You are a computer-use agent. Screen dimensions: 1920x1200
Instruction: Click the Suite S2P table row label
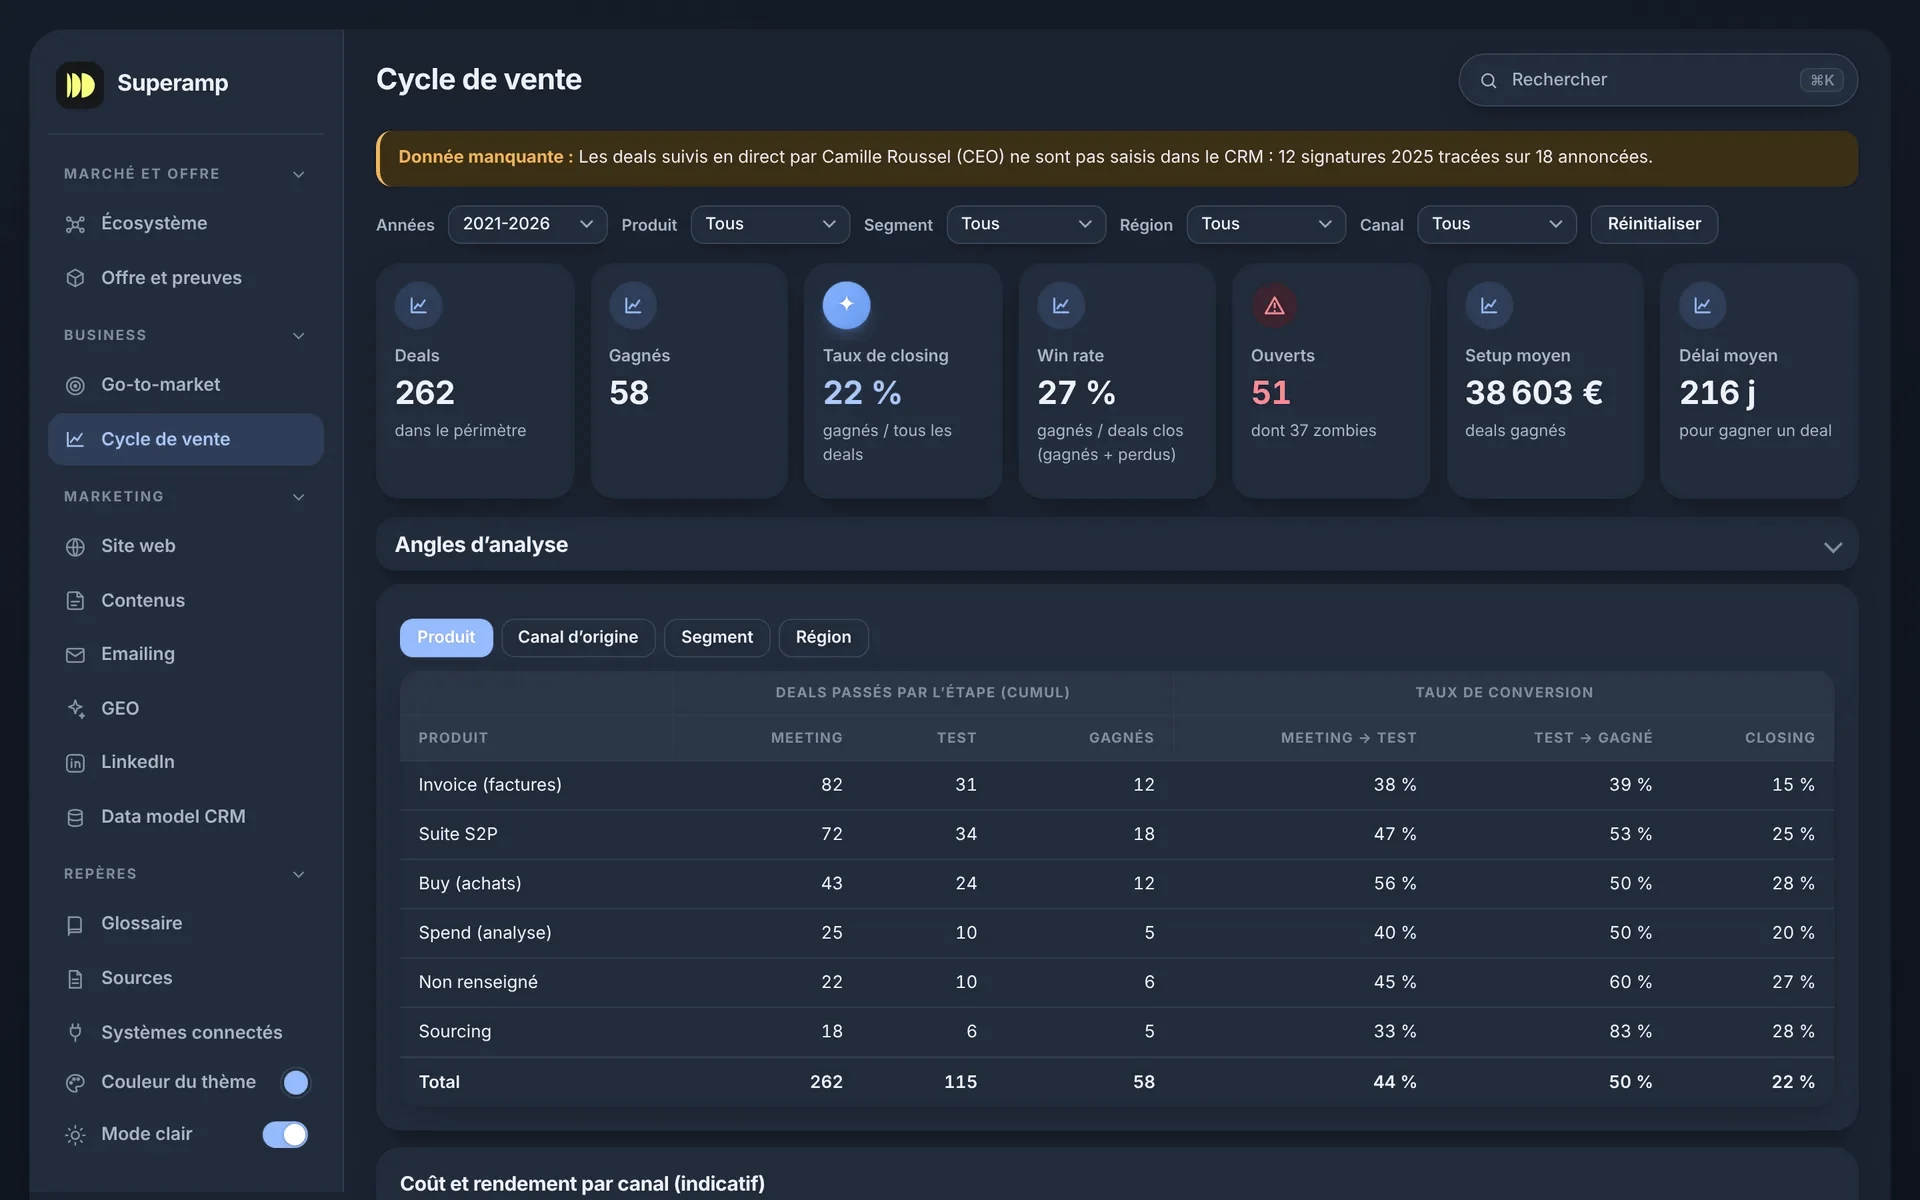tap(457, 834)
